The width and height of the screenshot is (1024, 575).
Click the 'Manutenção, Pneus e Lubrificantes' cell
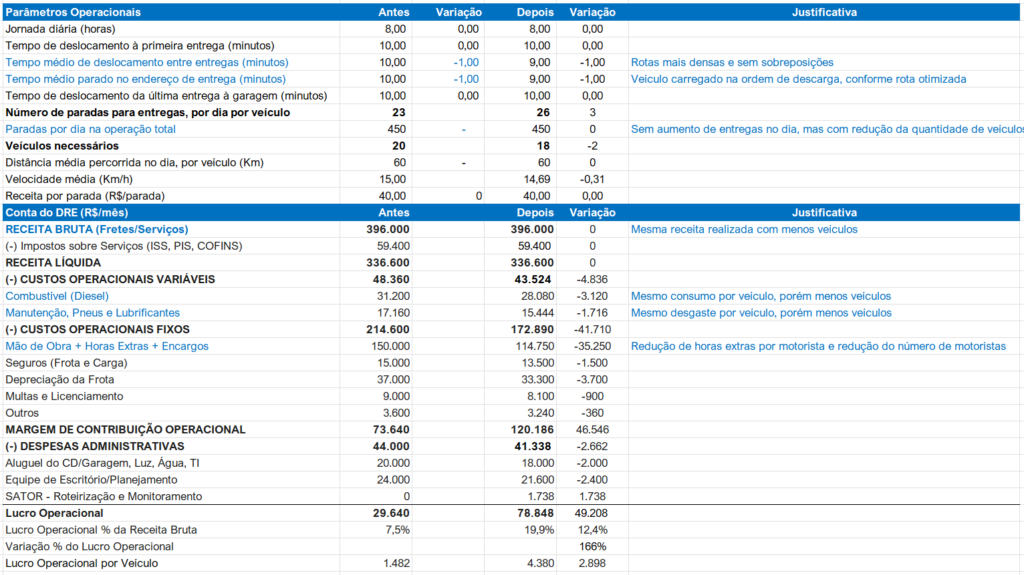tap(93, 313)
